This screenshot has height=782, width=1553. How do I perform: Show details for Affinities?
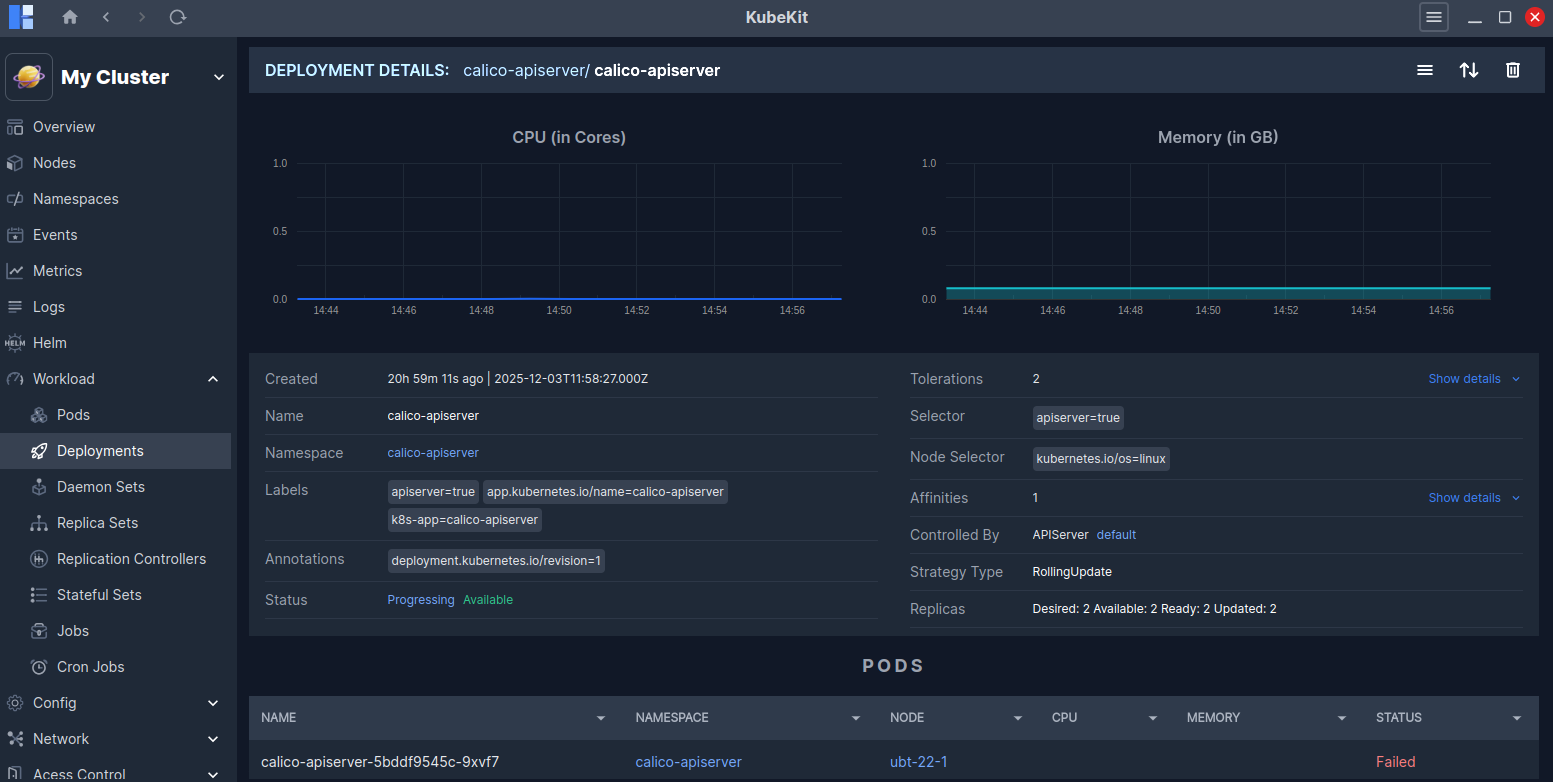pos(1473,498)
